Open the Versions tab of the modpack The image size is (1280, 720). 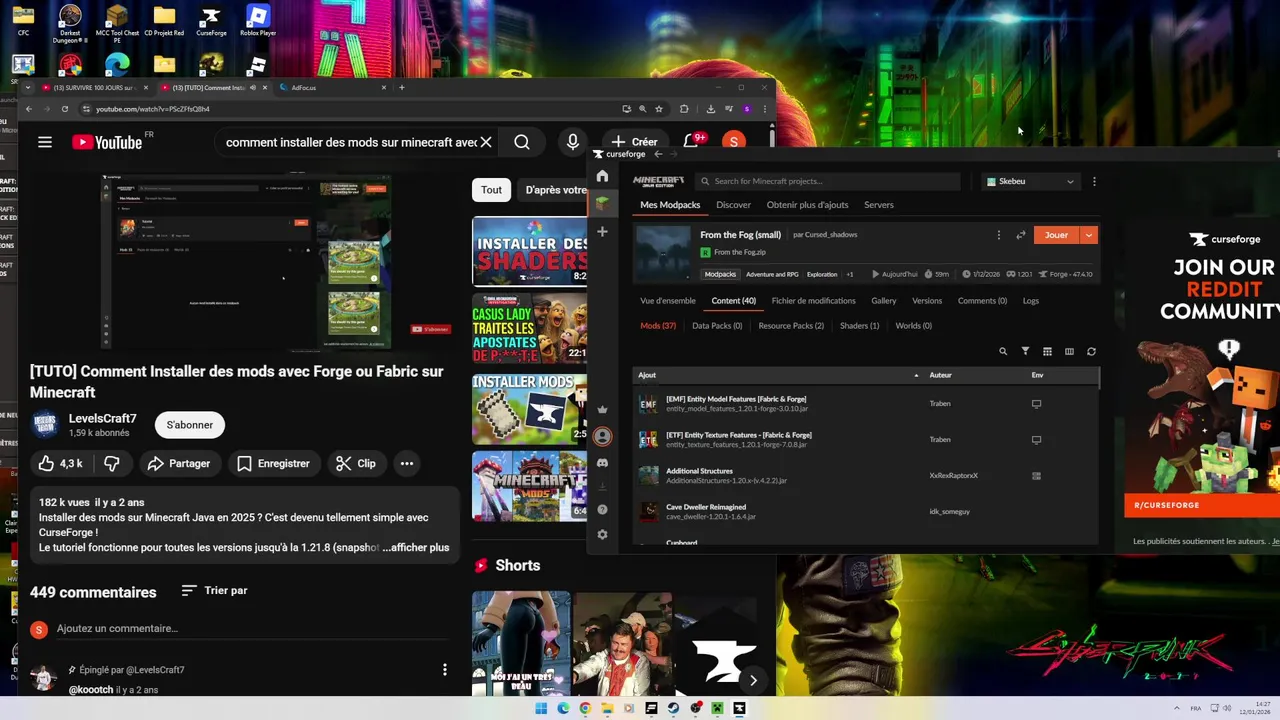click(x=927, y=301)
